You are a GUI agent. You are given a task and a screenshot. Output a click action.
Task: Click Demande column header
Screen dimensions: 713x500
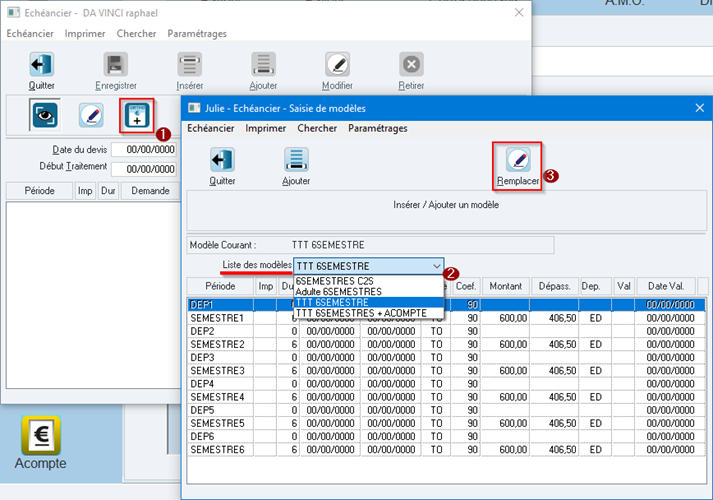click(151, 191)
